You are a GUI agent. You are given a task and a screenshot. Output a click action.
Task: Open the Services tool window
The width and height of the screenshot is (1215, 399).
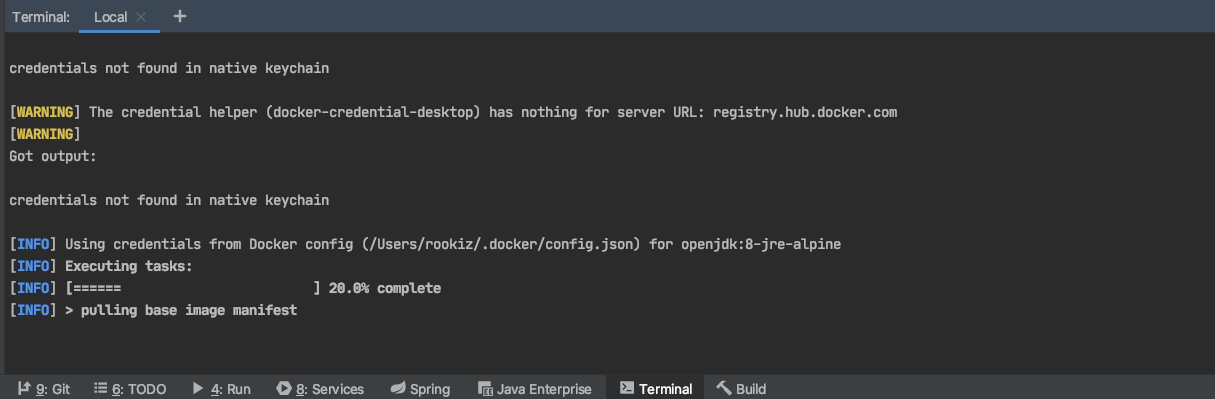tap(320, 388)
